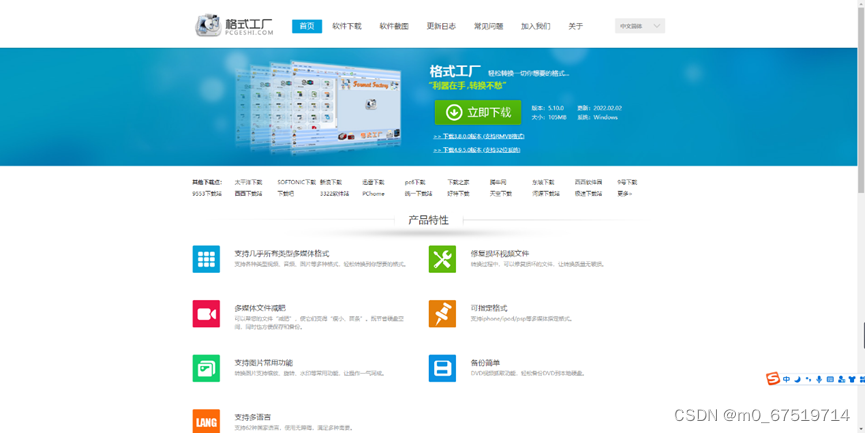Click the orange pushpin icon
This screenshot has height=433, width=865.
point(442,313)
